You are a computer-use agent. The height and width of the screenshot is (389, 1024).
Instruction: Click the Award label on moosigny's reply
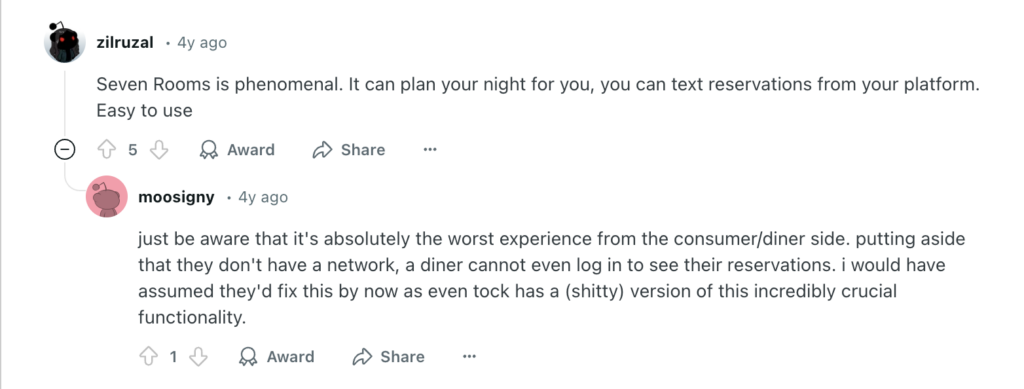pyautogui.click(x=291, y=356)
